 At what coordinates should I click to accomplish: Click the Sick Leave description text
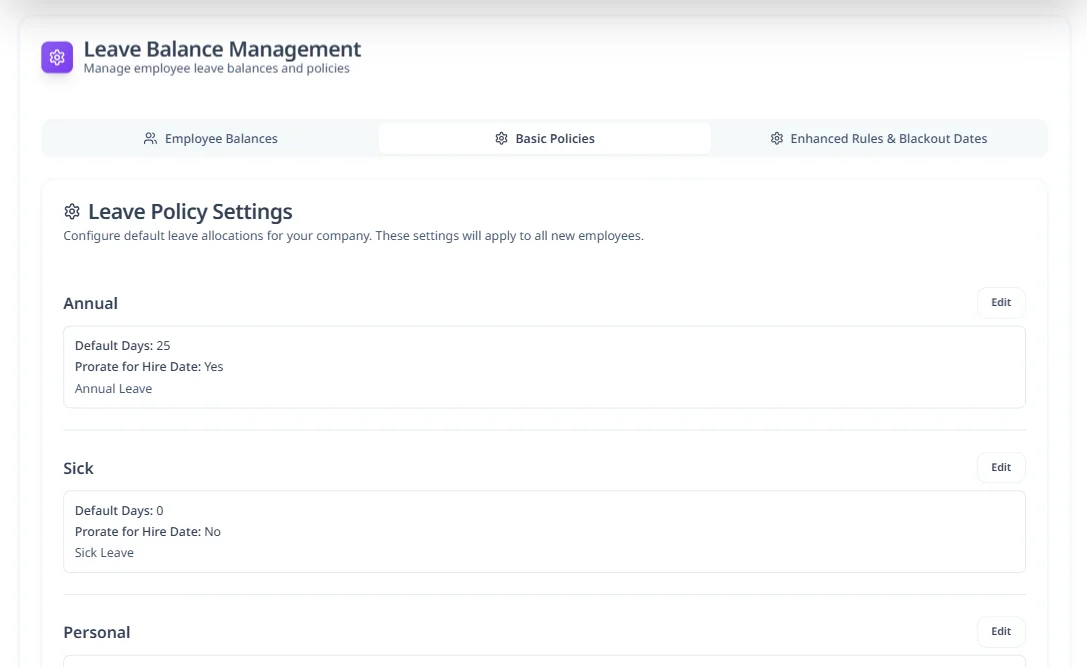[105, 553]
